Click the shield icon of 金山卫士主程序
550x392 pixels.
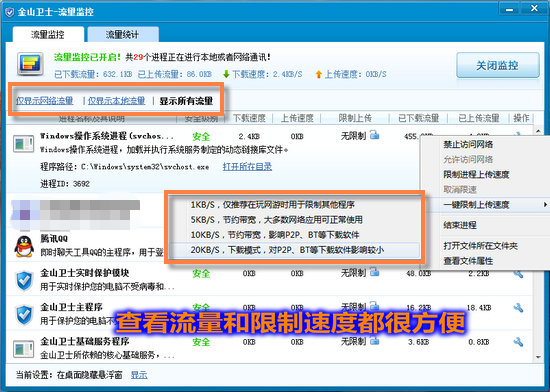point(25,314)
